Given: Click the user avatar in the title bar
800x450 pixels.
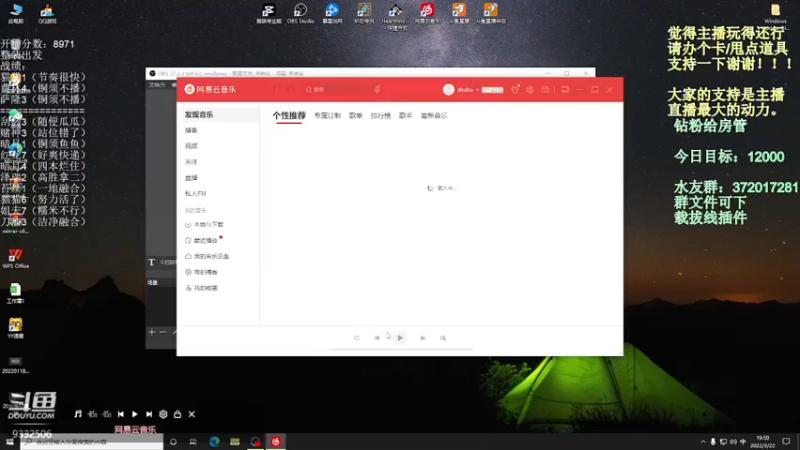Looking at the screenshot, I should 448,89.
